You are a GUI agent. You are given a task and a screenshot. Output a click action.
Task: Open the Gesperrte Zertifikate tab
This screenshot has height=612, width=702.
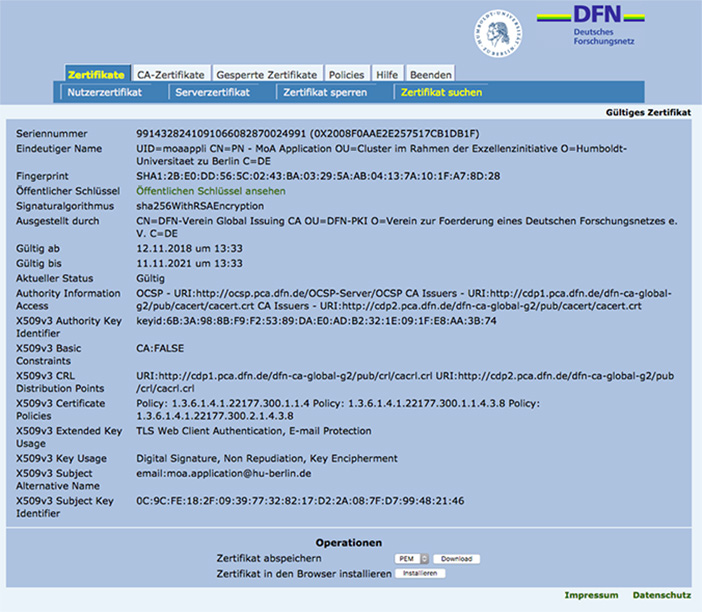point(267,75)
